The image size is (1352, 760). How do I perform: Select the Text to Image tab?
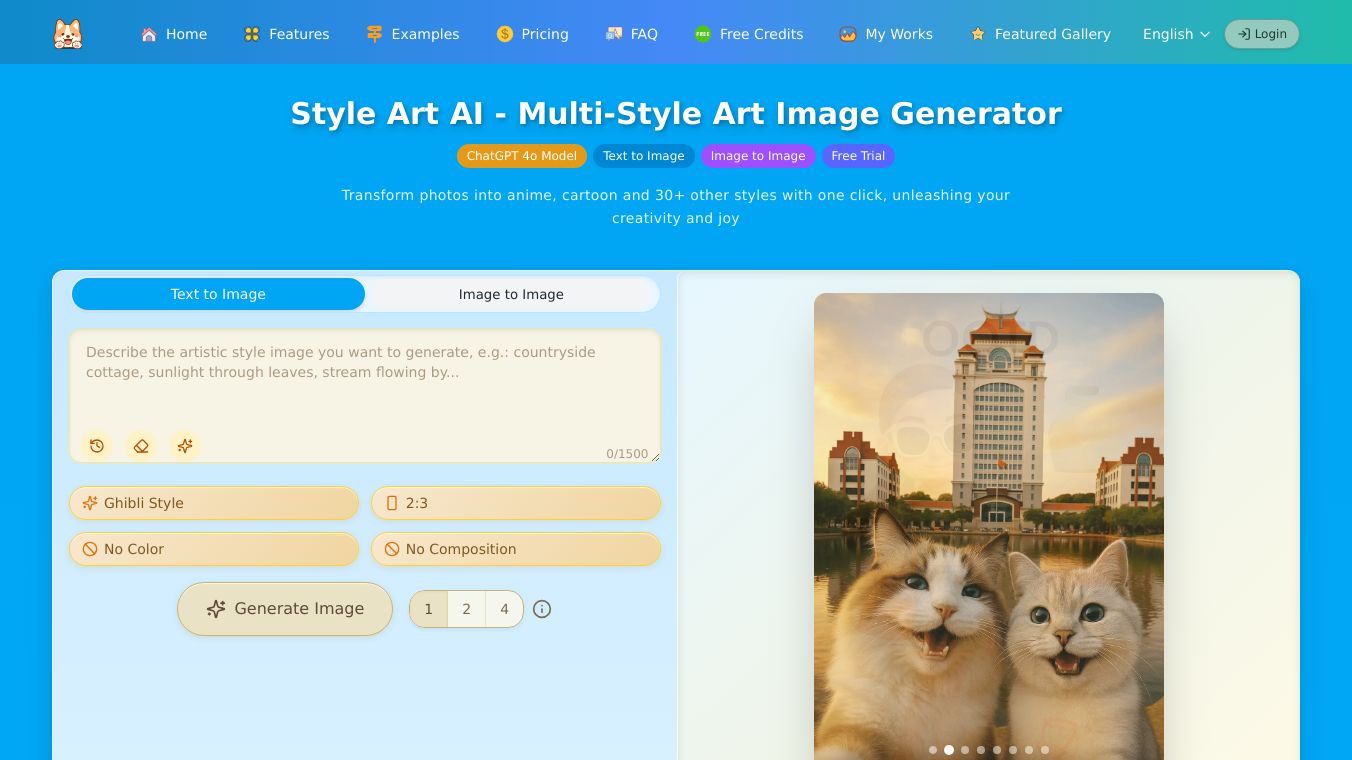click(218, 294)
